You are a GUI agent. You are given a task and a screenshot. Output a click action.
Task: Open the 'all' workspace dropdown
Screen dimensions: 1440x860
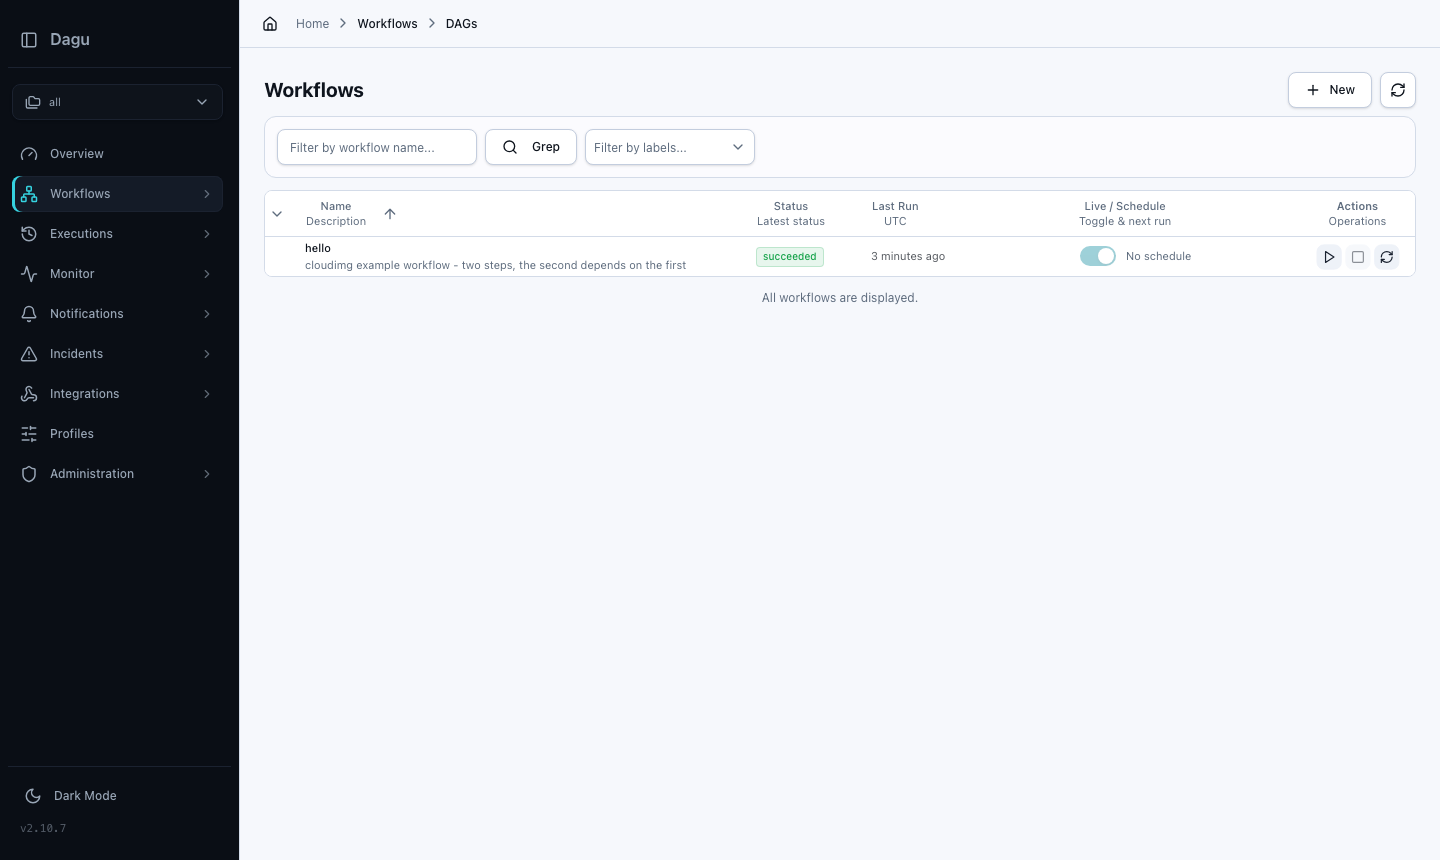pos(117,102)
